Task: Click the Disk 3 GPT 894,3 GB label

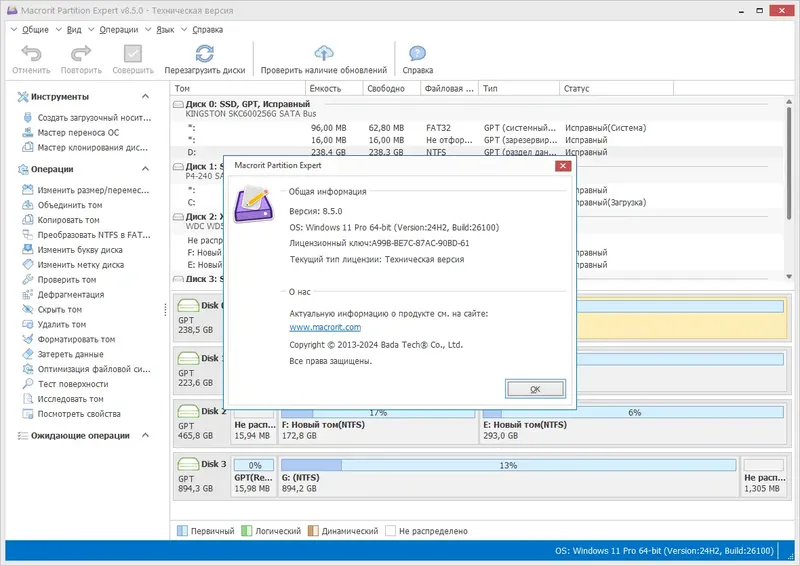Action: coord(202,476)
